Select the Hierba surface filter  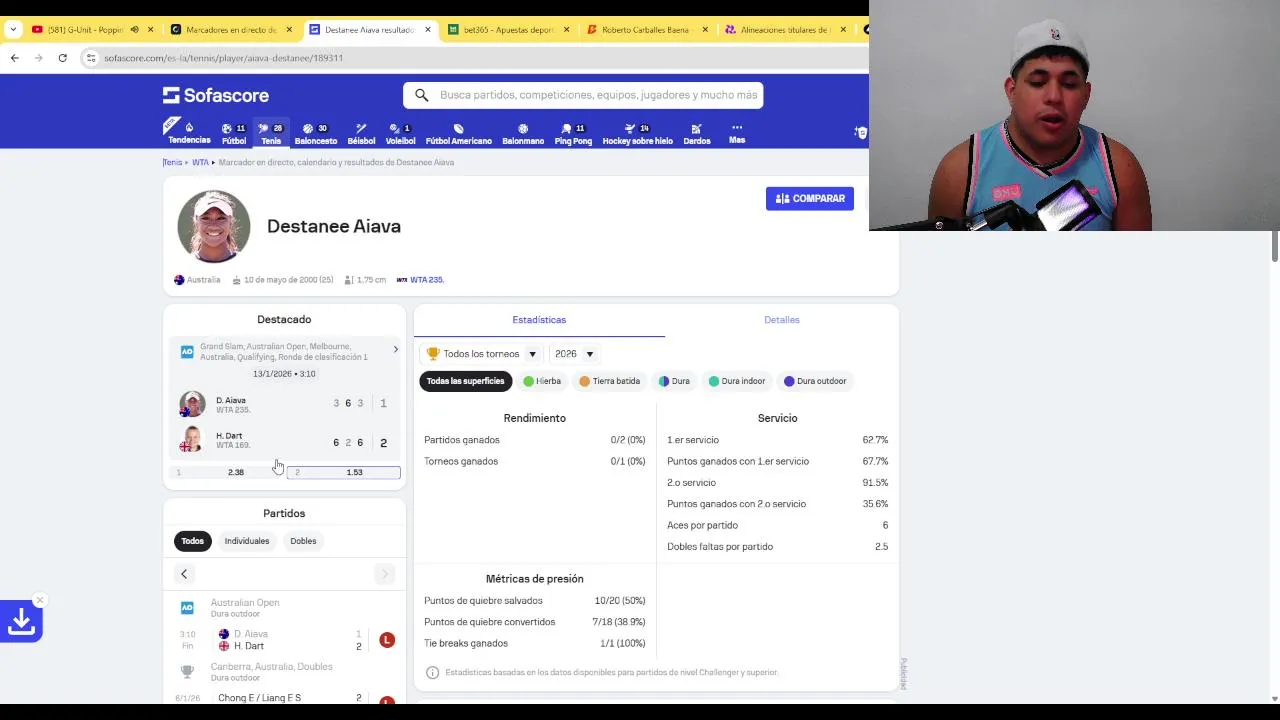point(542,381)
